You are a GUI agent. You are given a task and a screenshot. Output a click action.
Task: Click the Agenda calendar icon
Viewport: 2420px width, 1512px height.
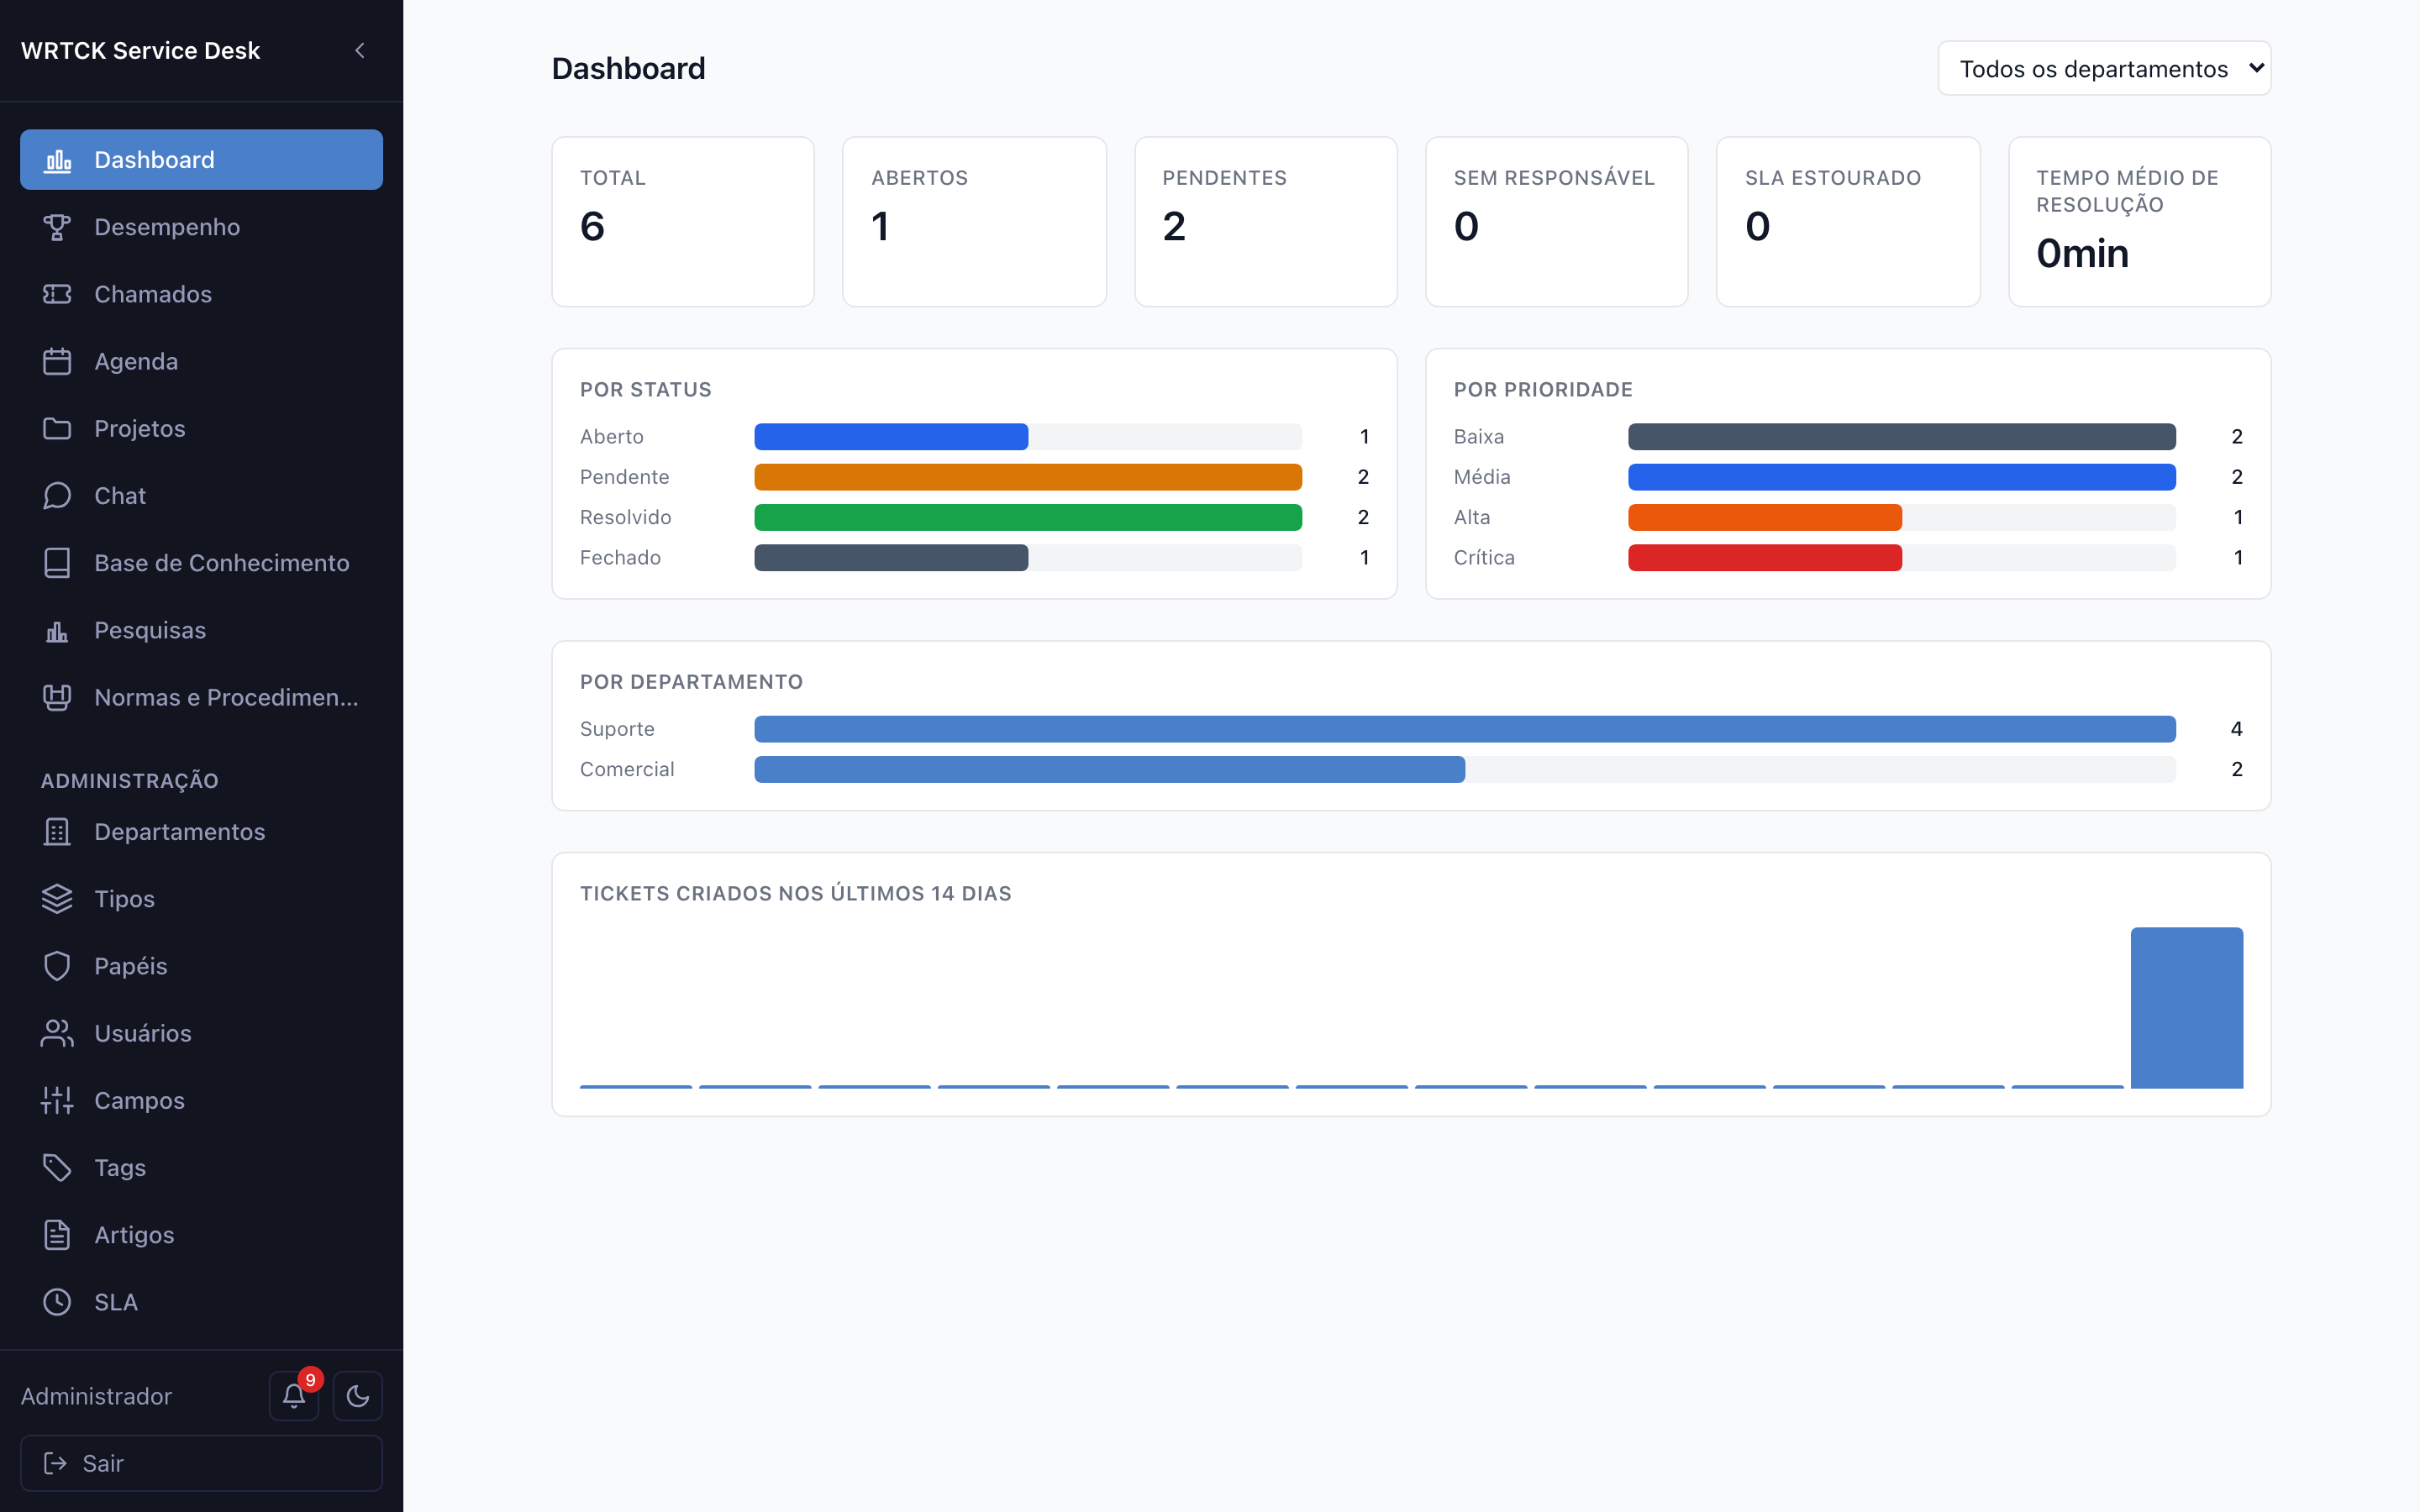click(57, 361)
